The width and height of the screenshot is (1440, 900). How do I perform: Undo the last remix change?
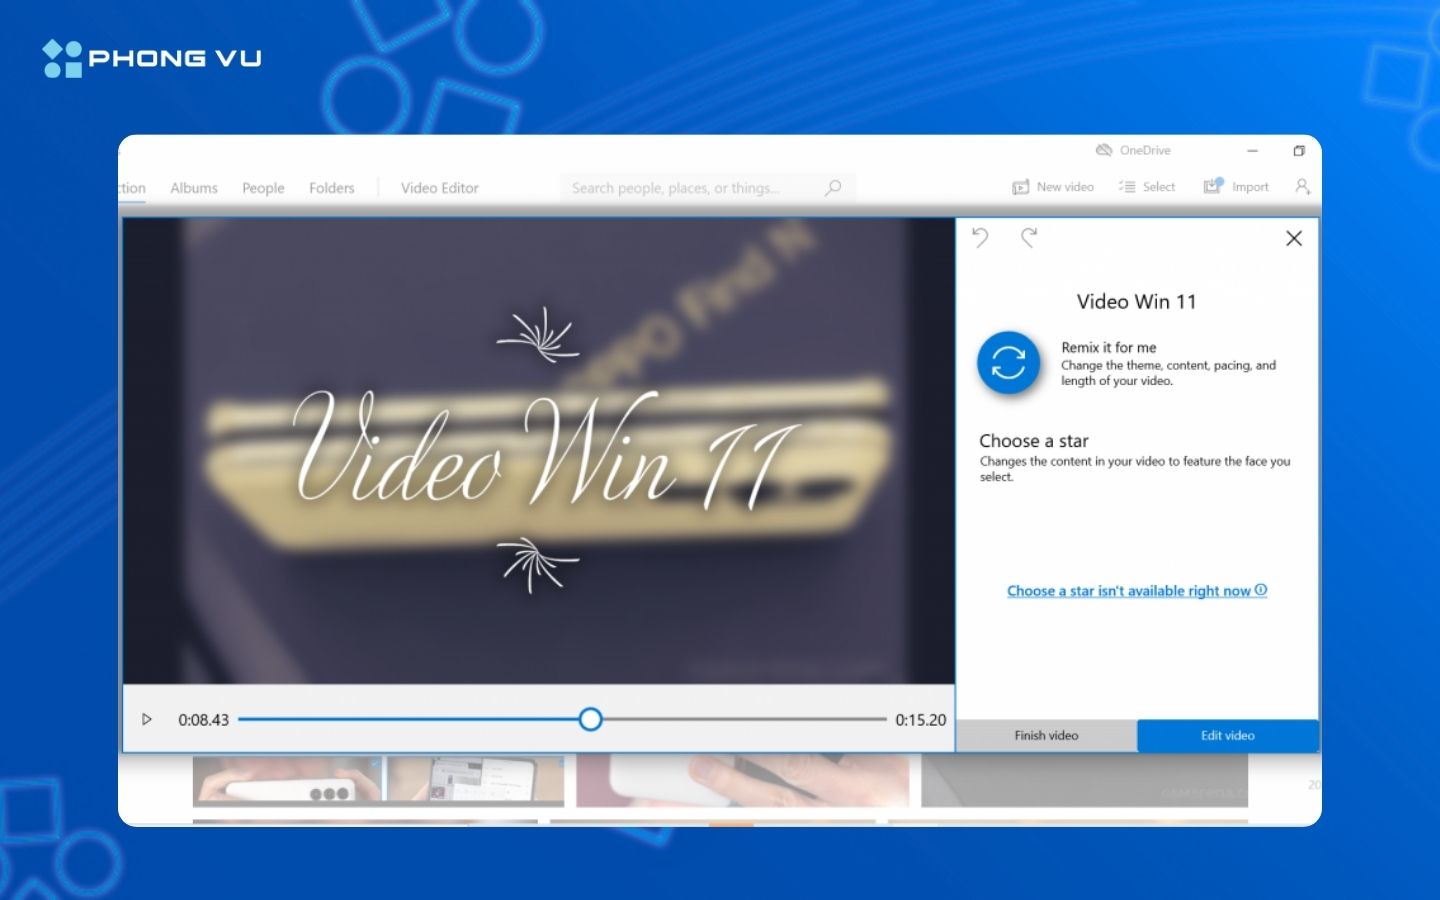point(980,238)
